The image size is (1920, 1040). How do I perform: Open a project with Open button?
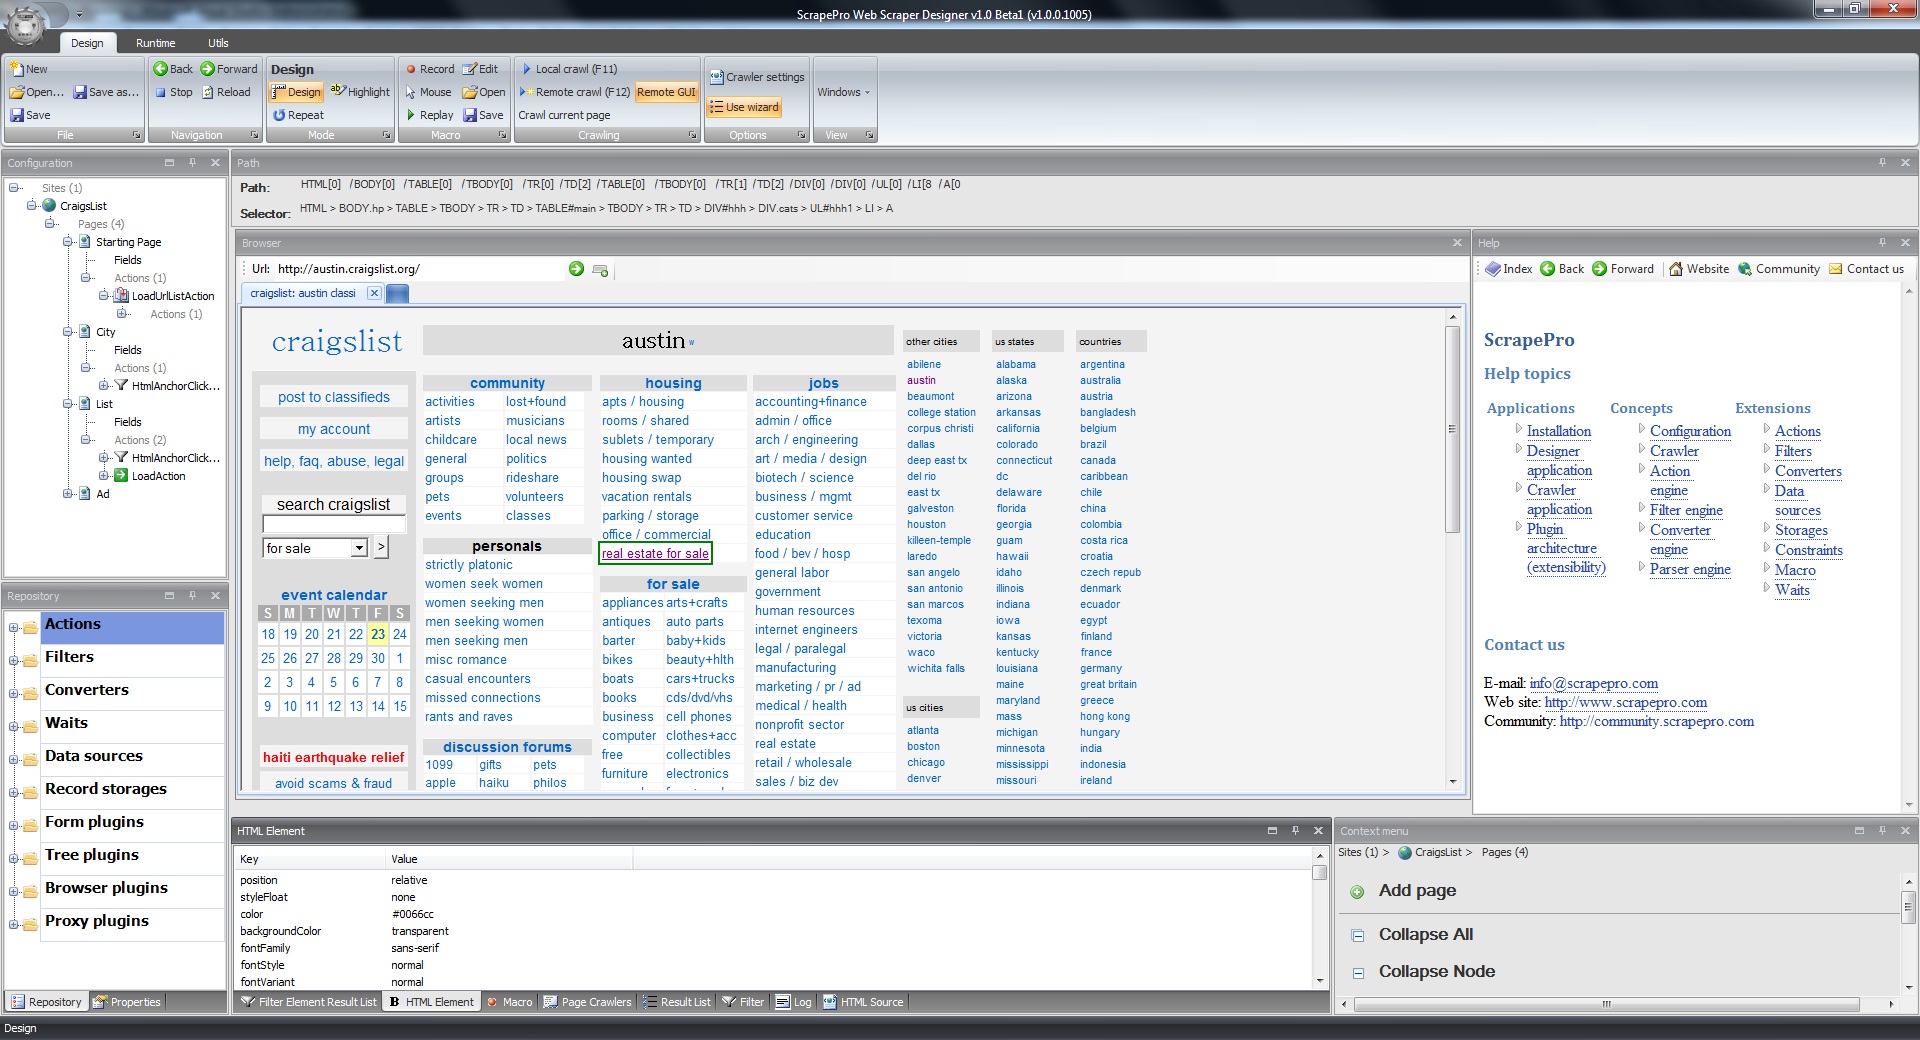[x=37, y=92]
